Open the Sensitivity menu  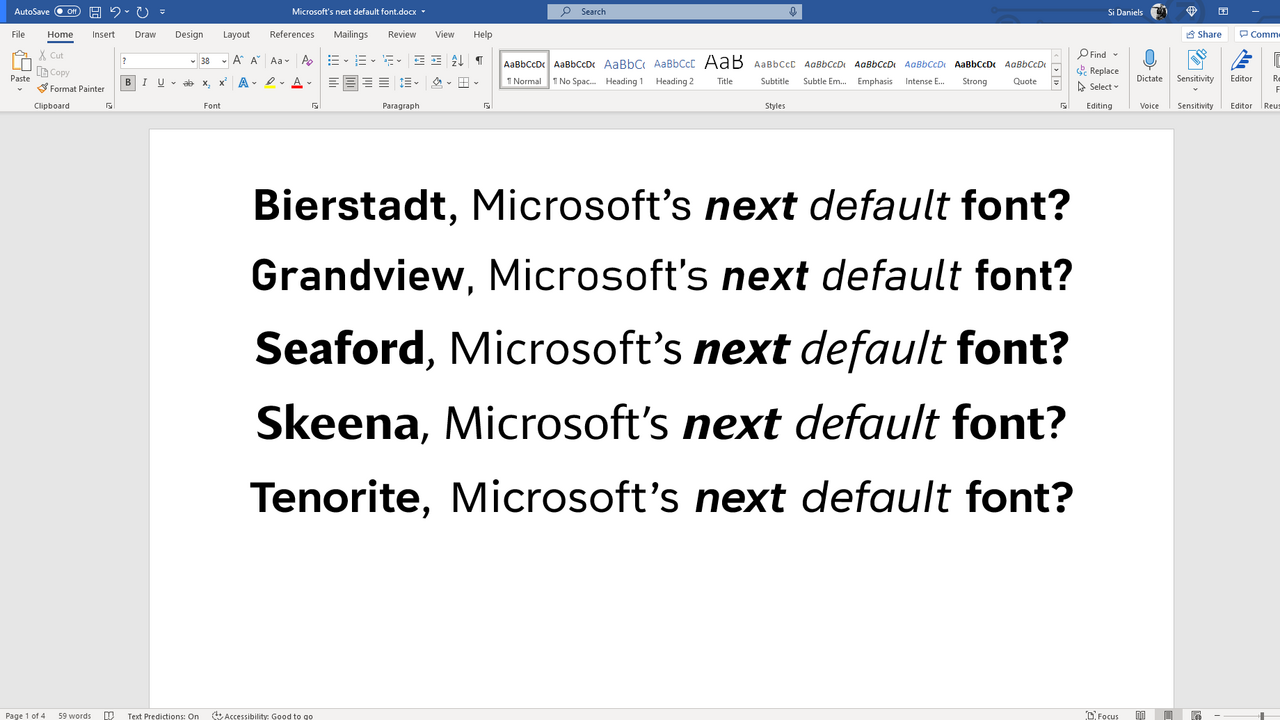(1195, 69)
